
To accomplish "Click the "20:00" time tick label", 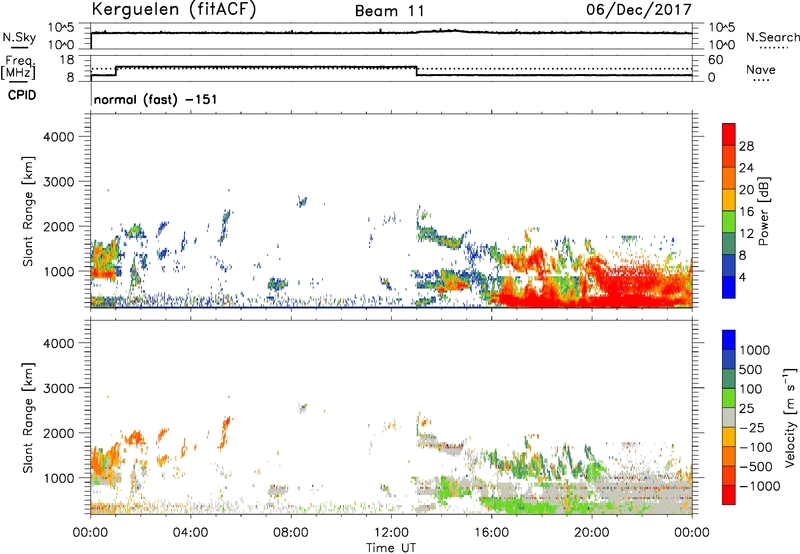I will (x=592, y=533).
